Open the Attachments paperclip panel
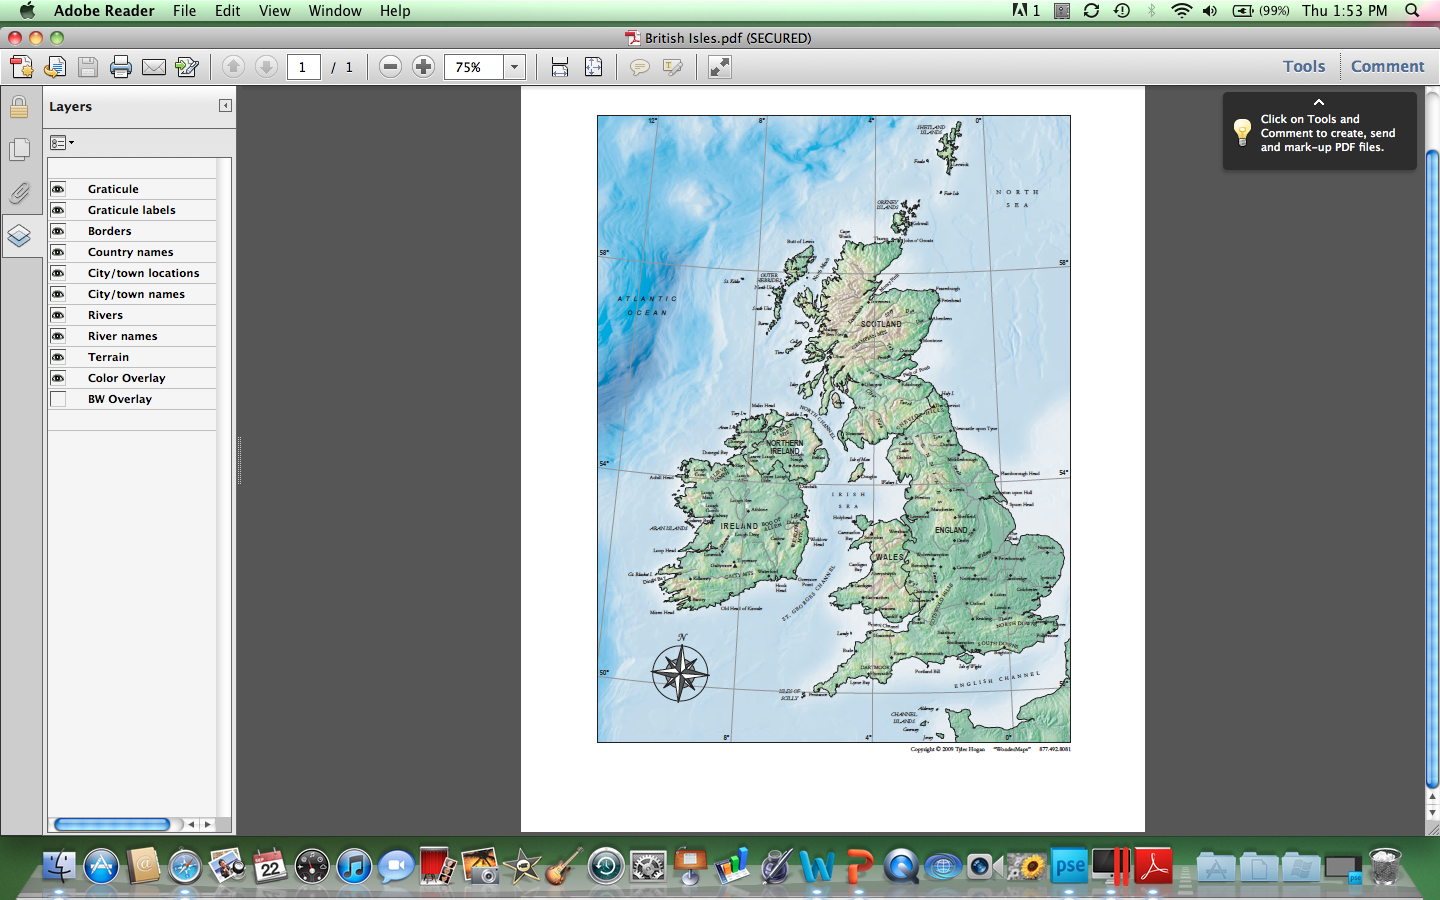The height and width of the screenshot is (900, 1440). (x=19, y=192)
